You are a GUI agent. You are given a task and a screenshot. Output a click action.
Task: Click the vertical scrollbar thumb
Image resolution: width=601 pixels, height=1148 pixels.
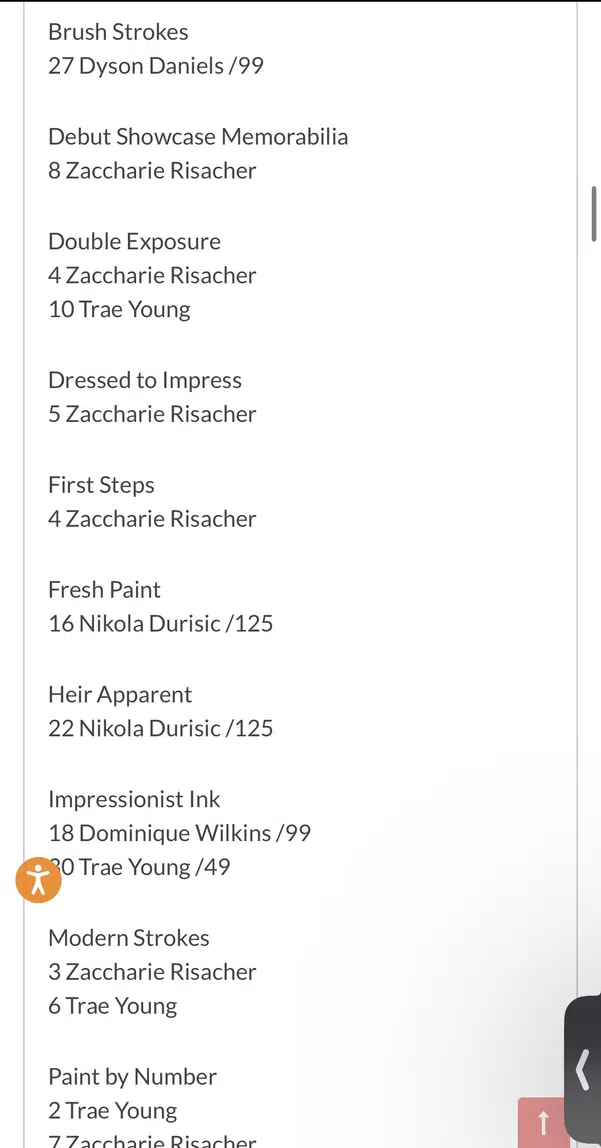coord(594,214)
